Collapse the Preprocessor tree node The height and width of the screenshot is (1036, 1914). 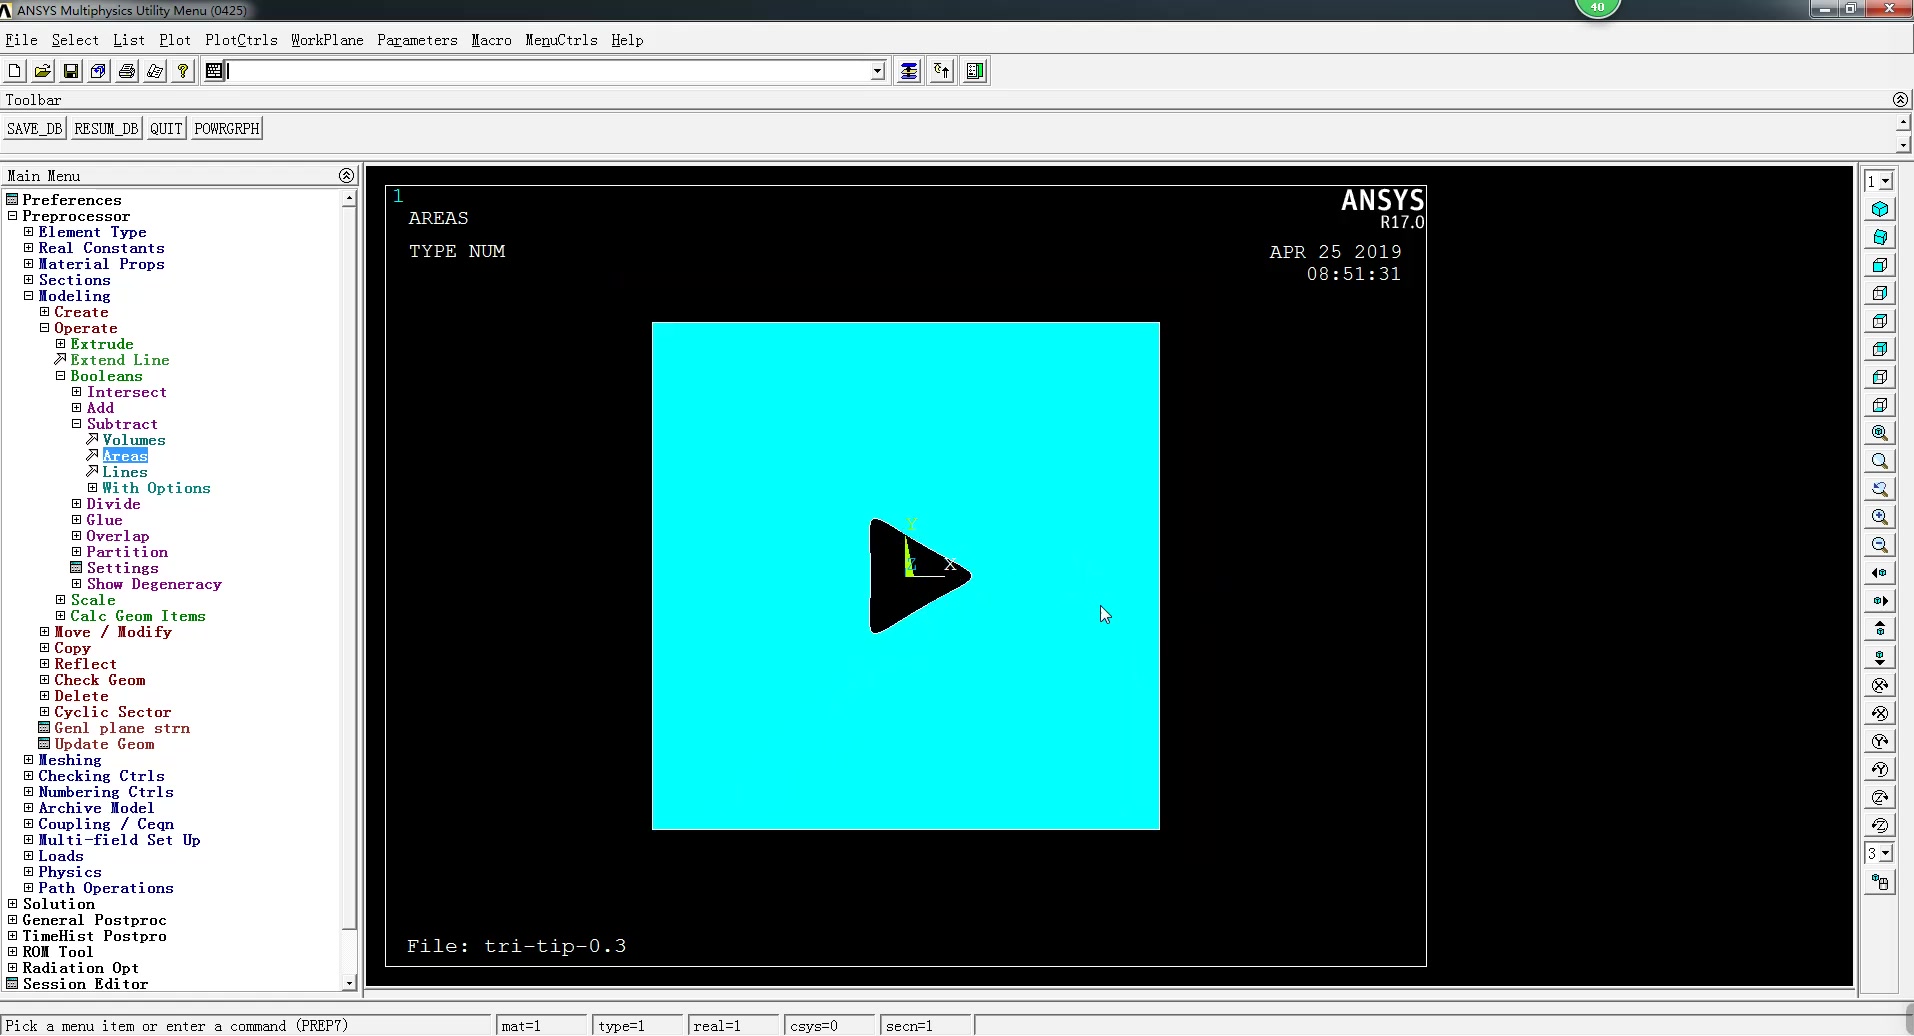12,216
